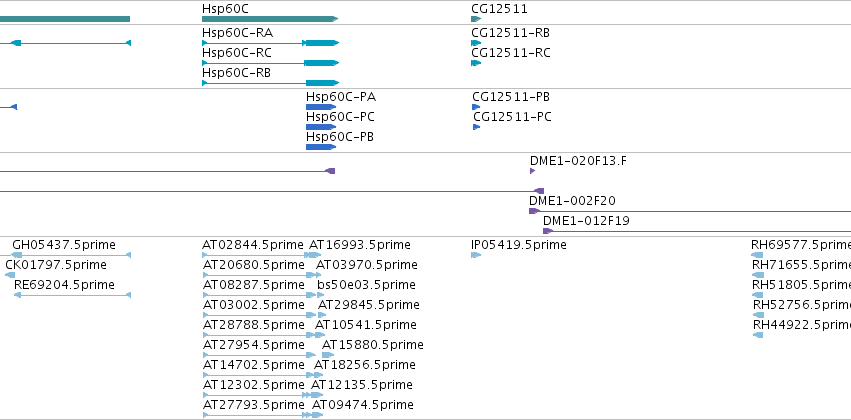Select the DME1-002F20 feature label
The height and width of the screenshot is (420, 851).
[573, 201]
